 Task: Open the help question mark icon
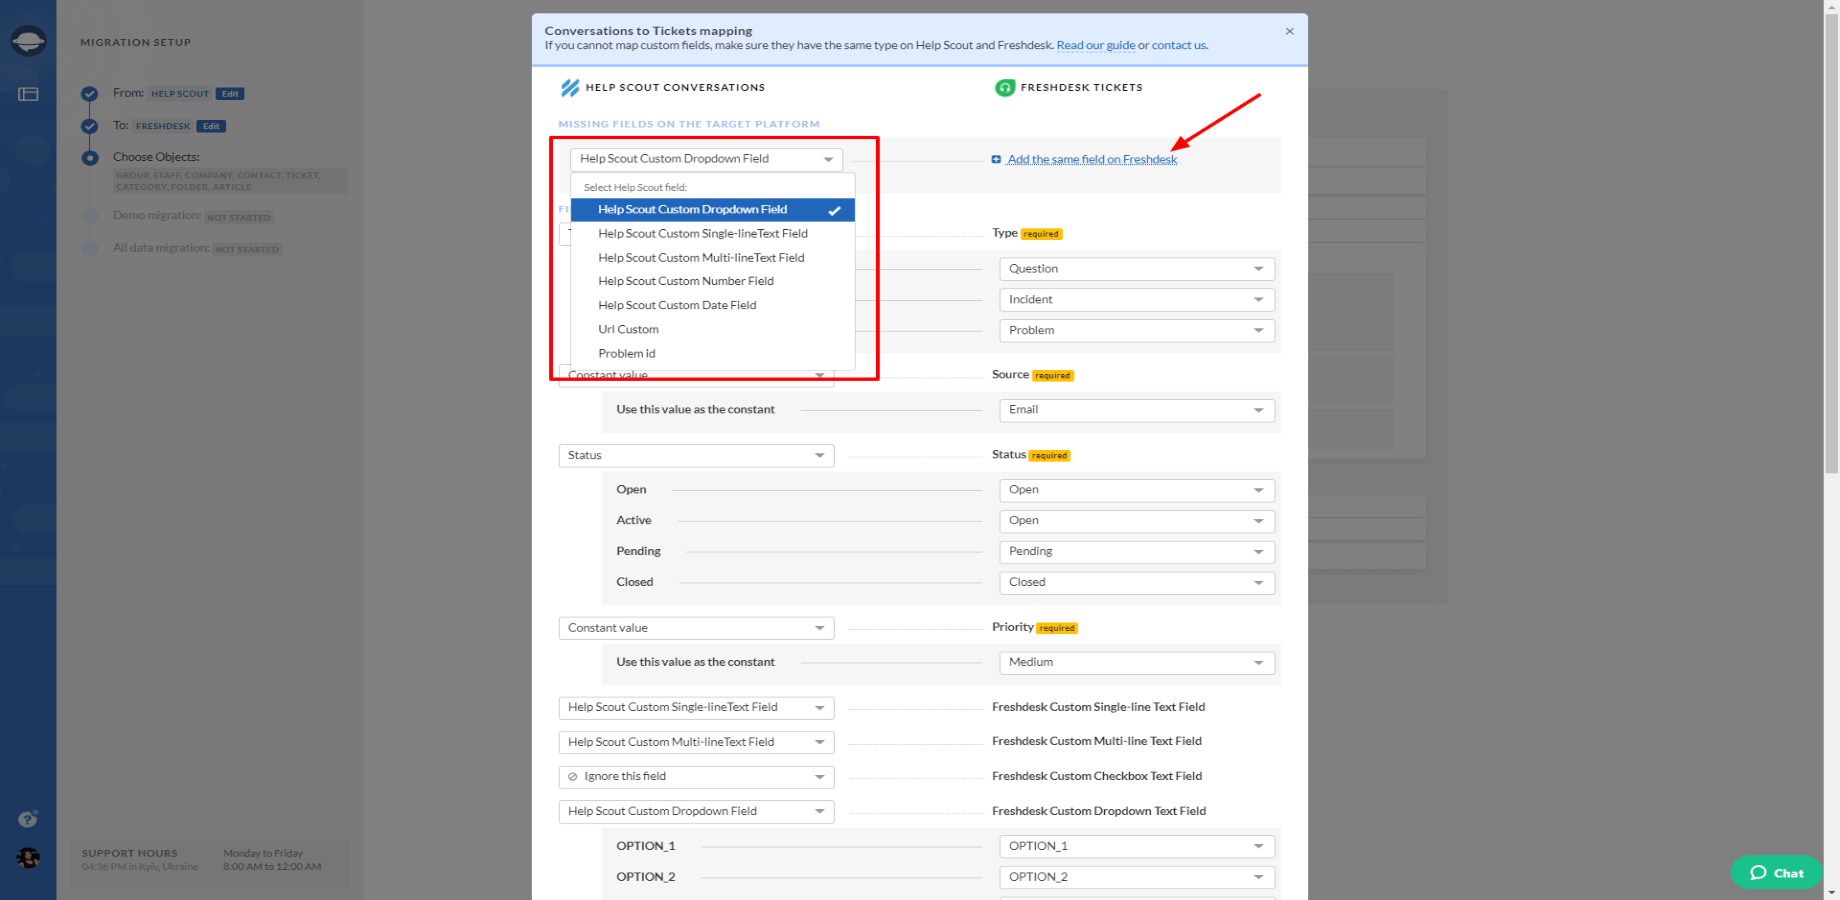pos(28,819)
